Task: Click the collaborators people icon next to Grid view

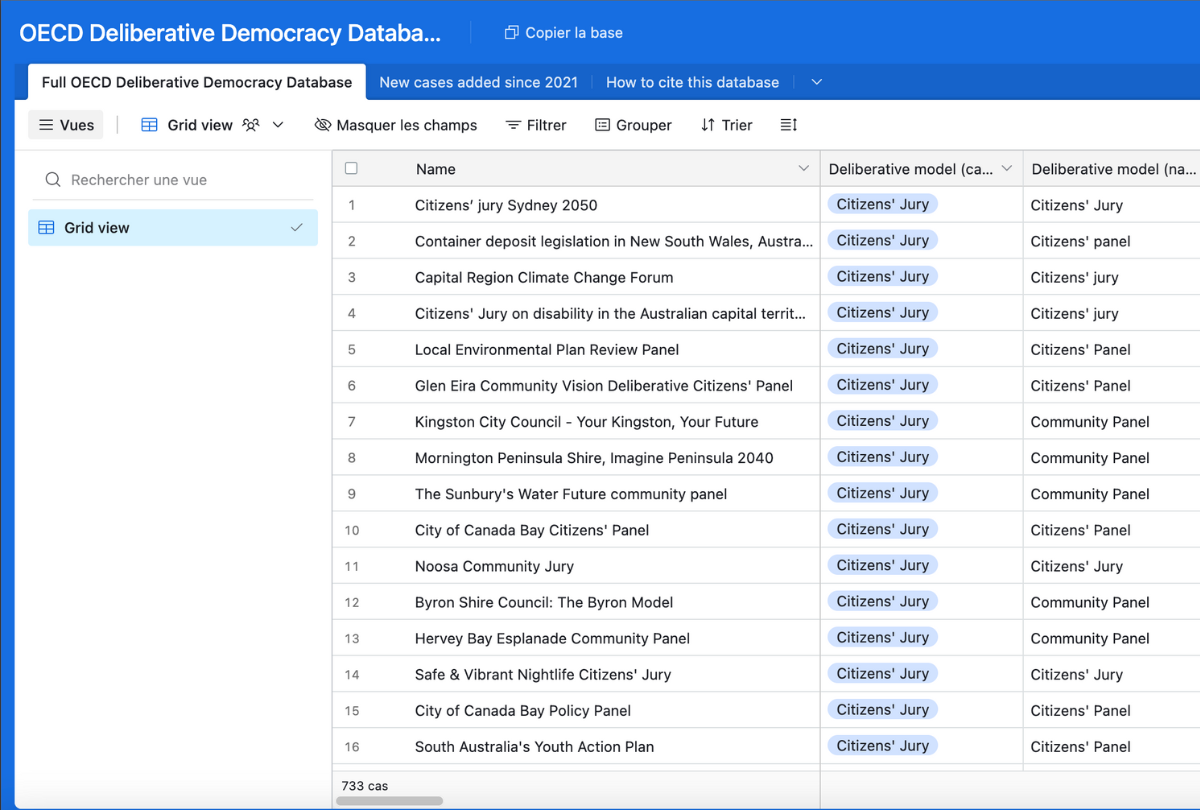Action: coord(251,125)
